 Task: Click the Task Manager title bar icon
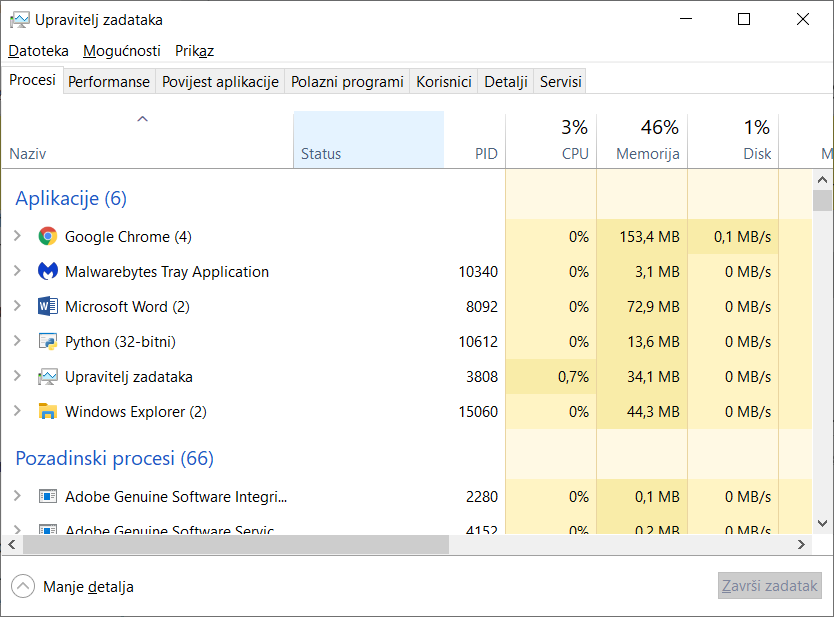tap(19, 20)
